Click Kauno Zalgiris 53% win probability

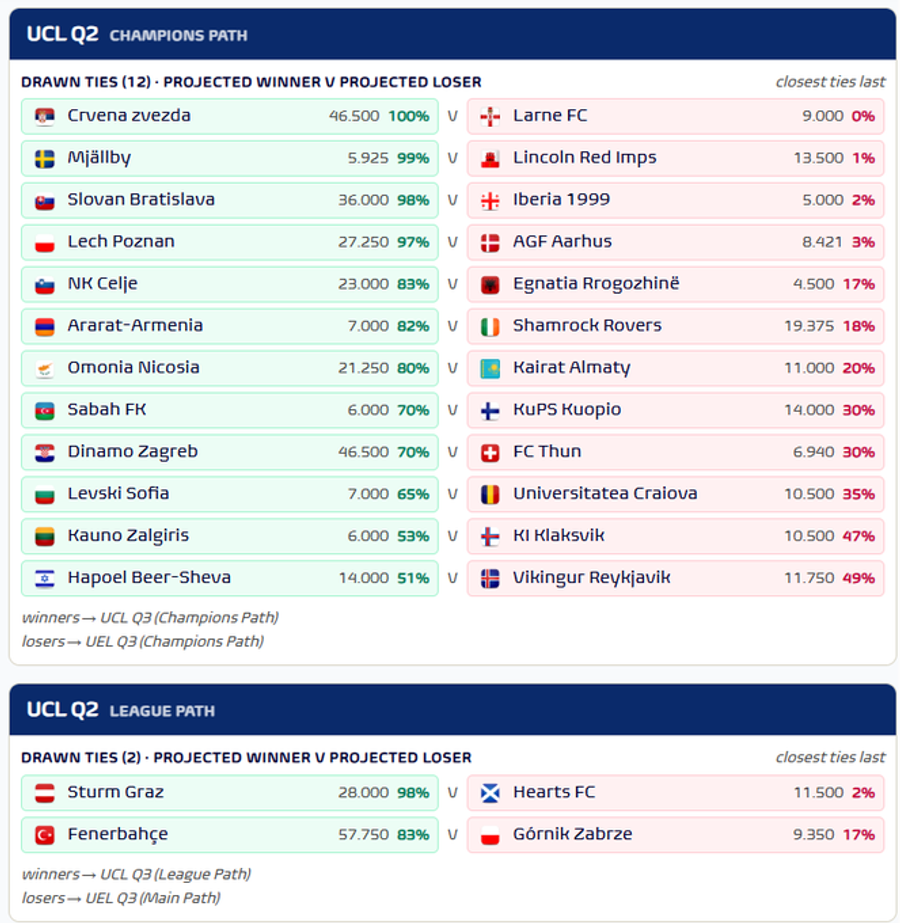click(413, 536)
